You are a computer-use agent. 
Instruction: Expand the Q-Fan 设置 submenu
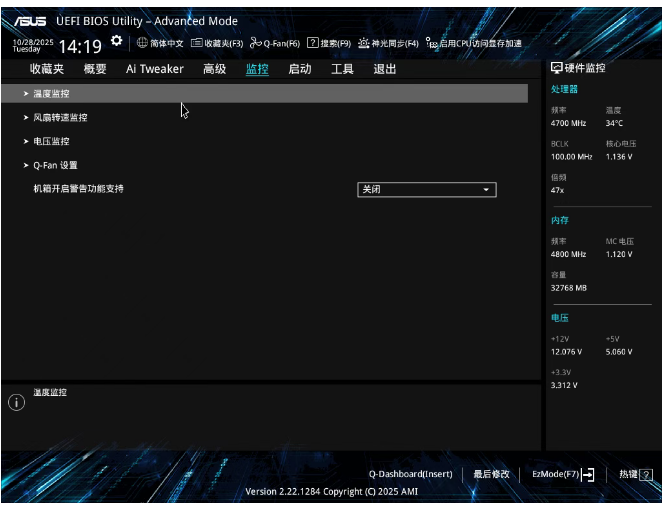pyautogui.click(x=55, y=165)
